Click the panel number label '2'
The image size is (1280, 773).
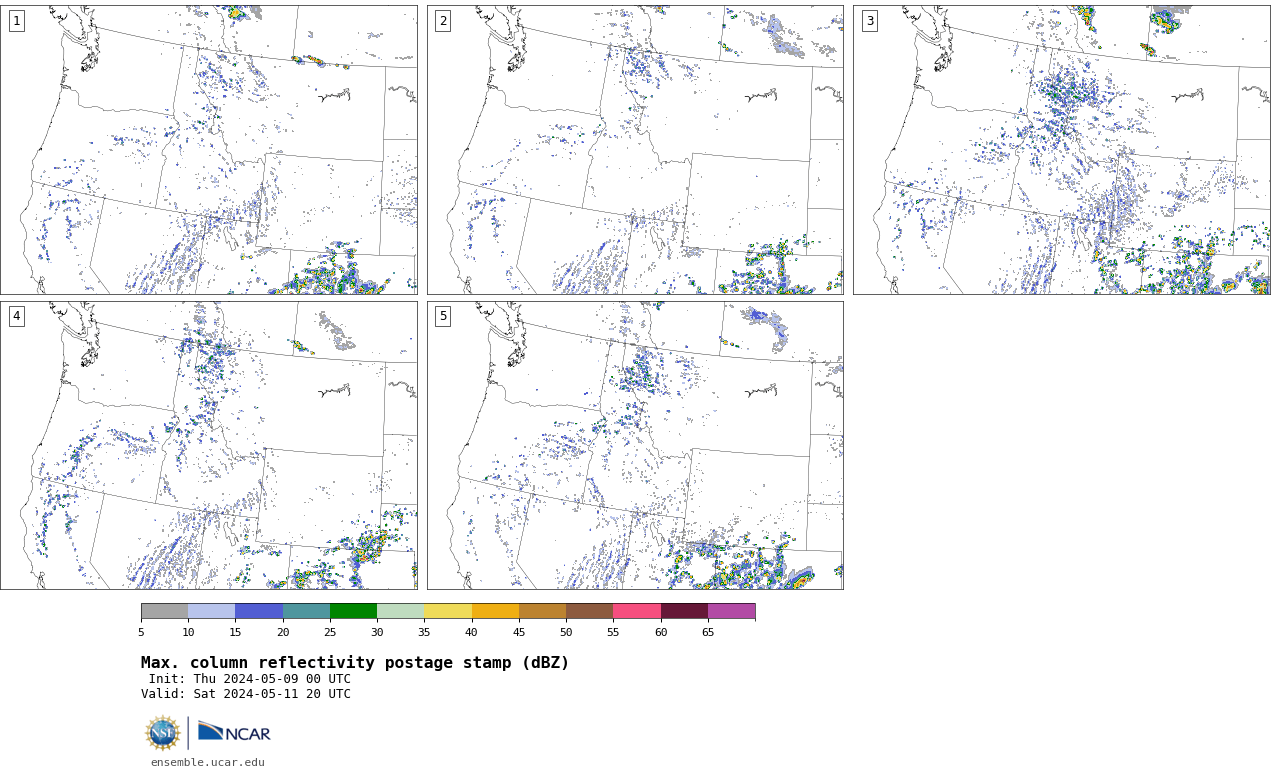443,21
